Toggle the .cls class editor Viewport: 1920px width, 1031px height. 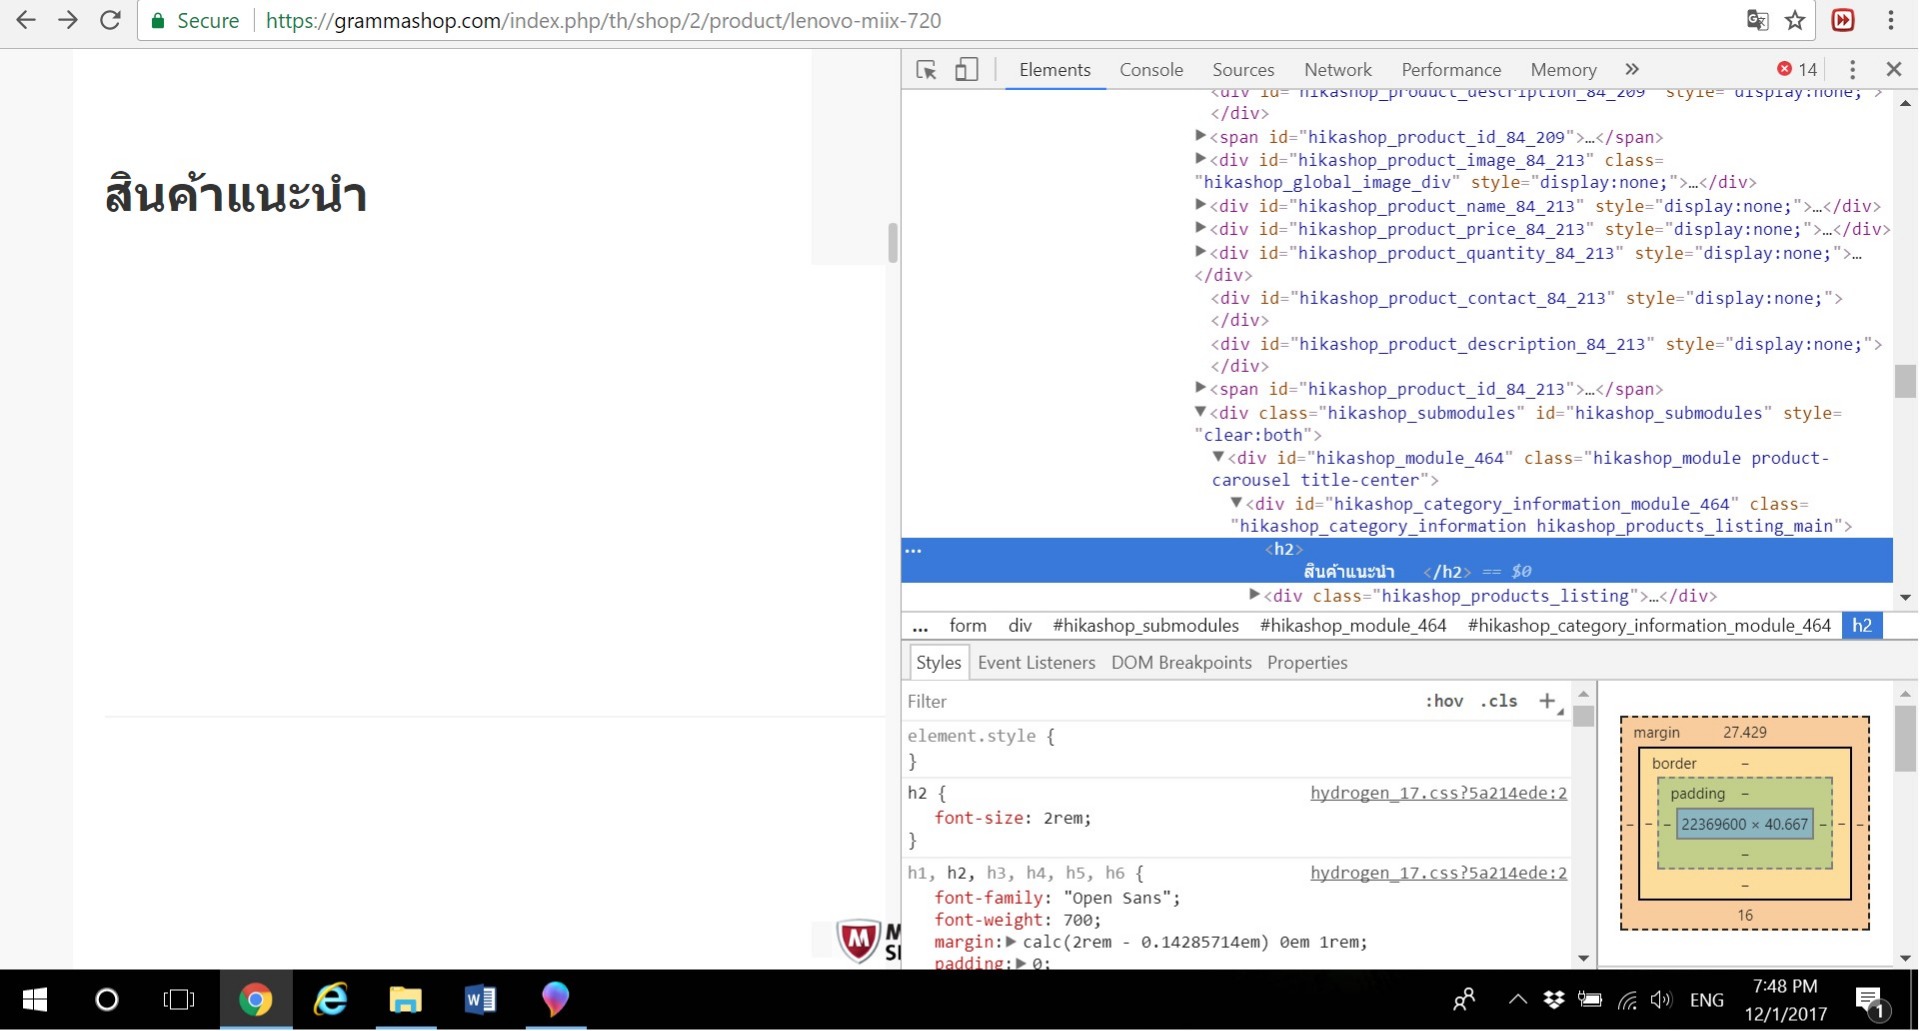(x=1498, y=701)
